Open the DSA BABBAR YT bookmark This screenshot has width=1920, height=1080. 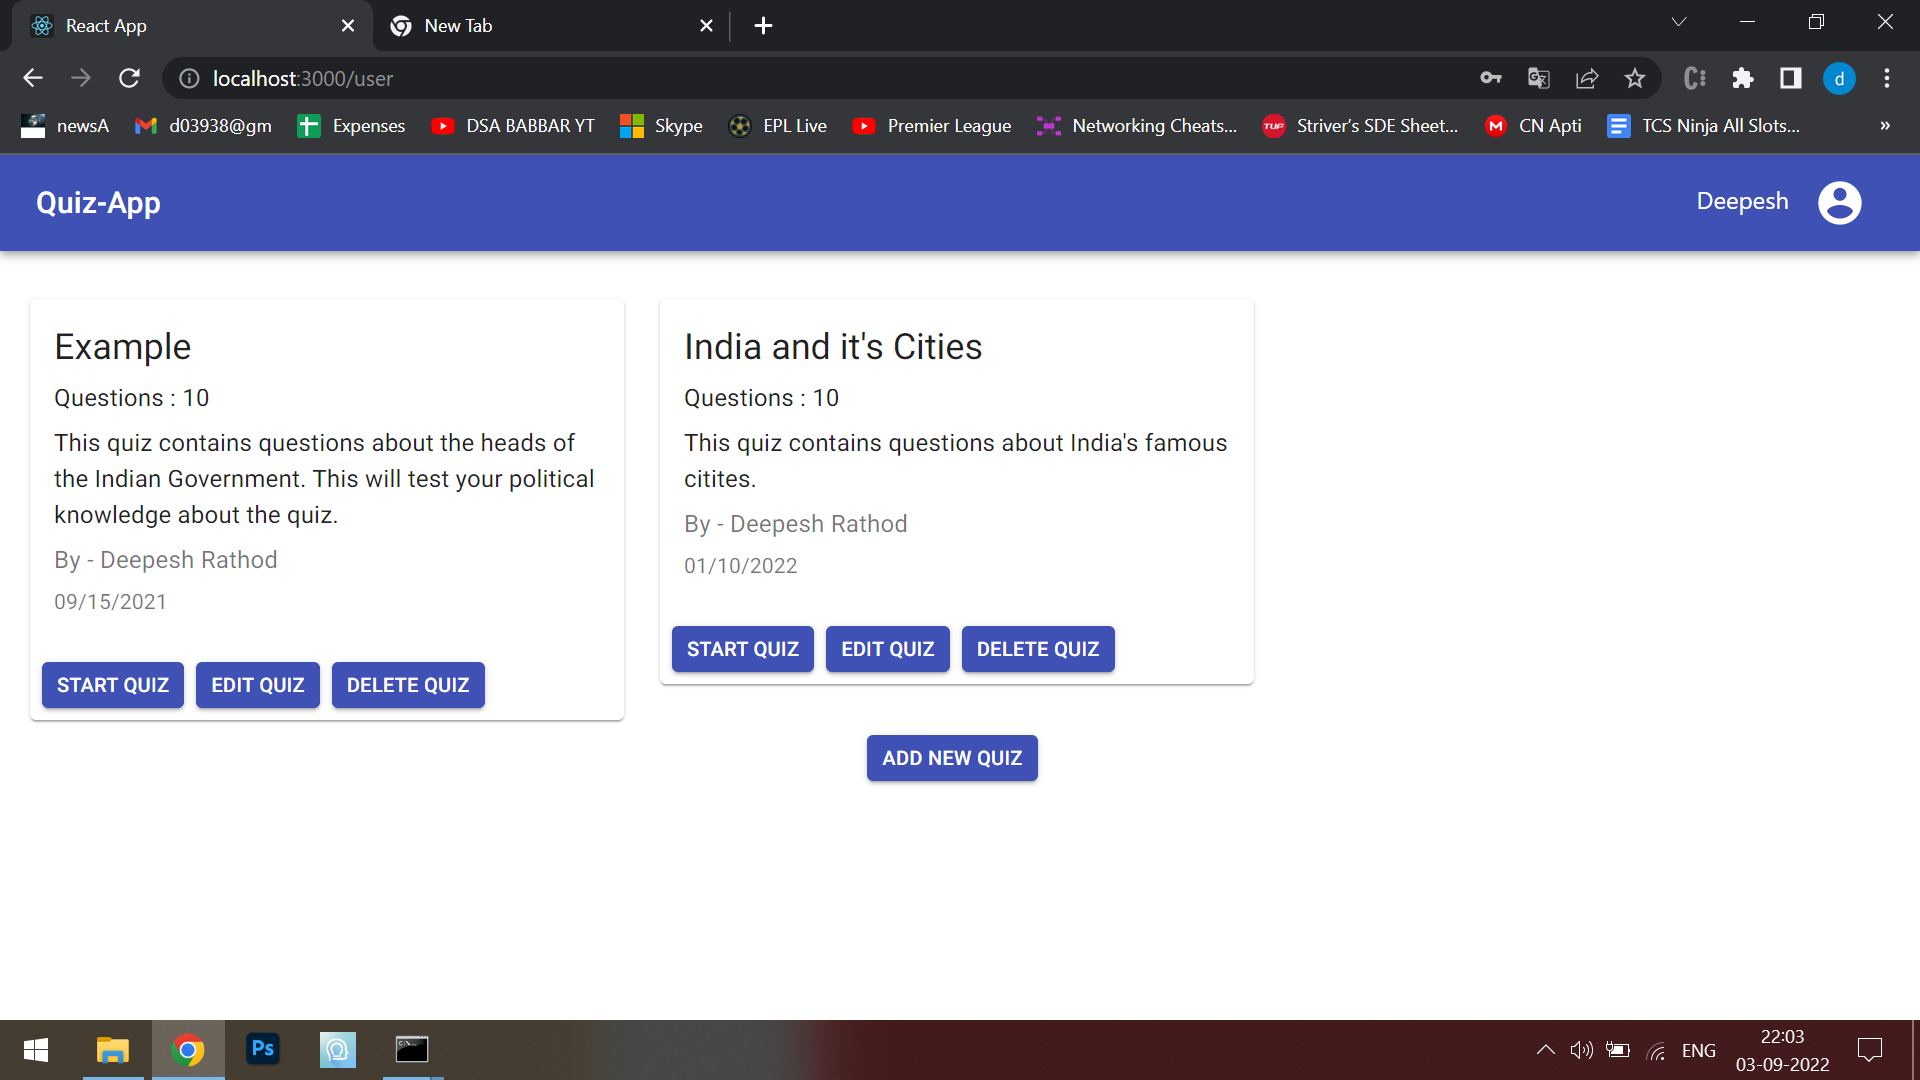coord(513,126)
